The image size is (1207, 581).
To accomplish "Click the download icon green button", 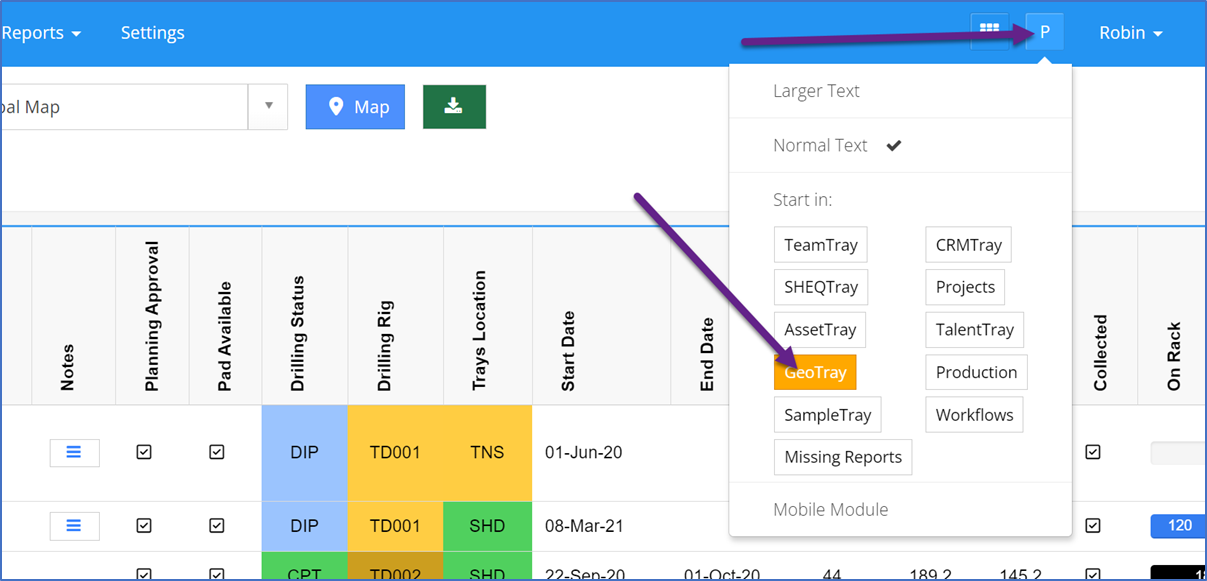I will coord(454,107).
